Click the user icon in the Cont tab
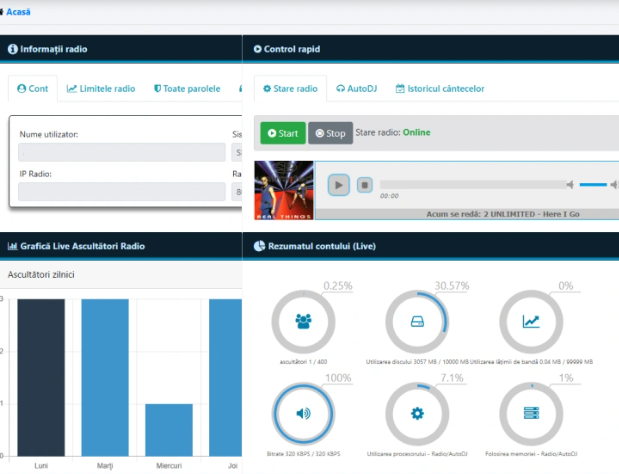 coord(21,89)
